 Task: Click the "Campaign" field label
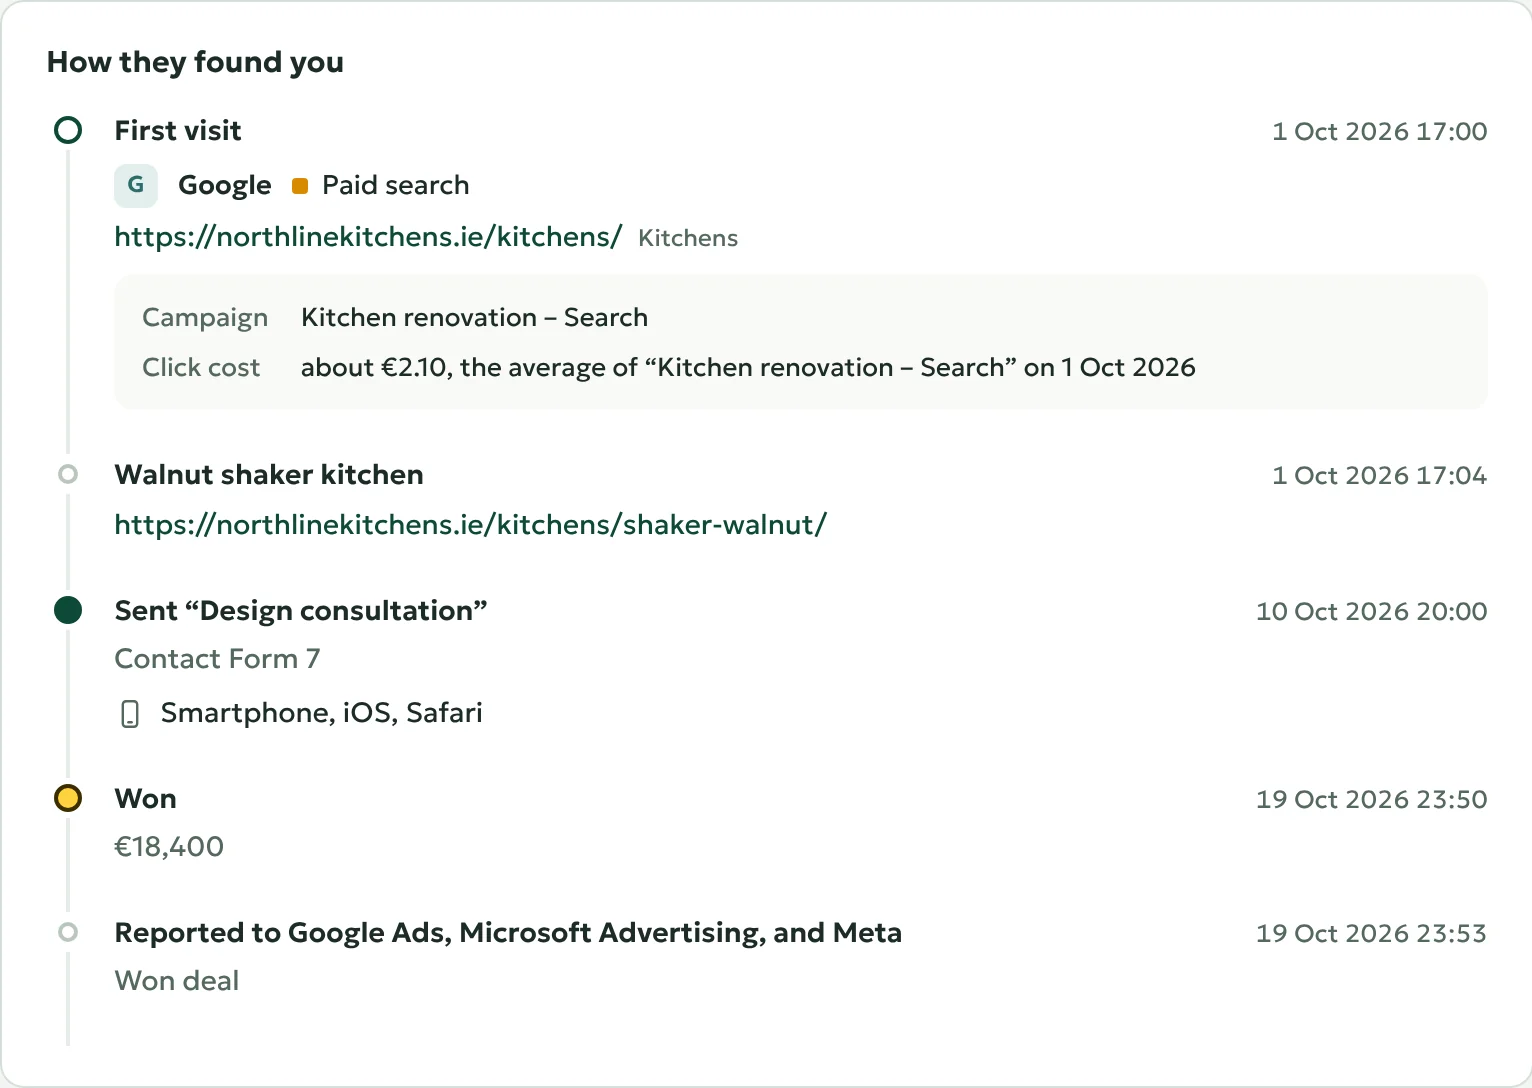[x=205, y=318]
